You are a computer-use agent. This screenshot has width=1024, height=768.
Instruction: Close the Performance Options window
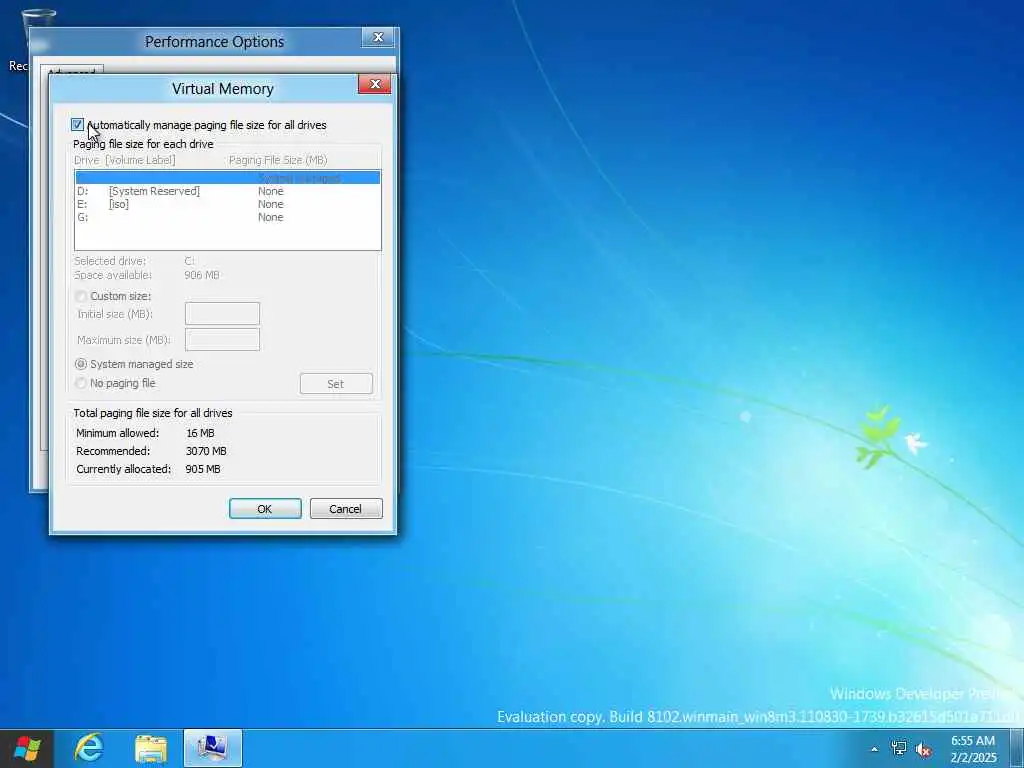(x=378, y=38)
